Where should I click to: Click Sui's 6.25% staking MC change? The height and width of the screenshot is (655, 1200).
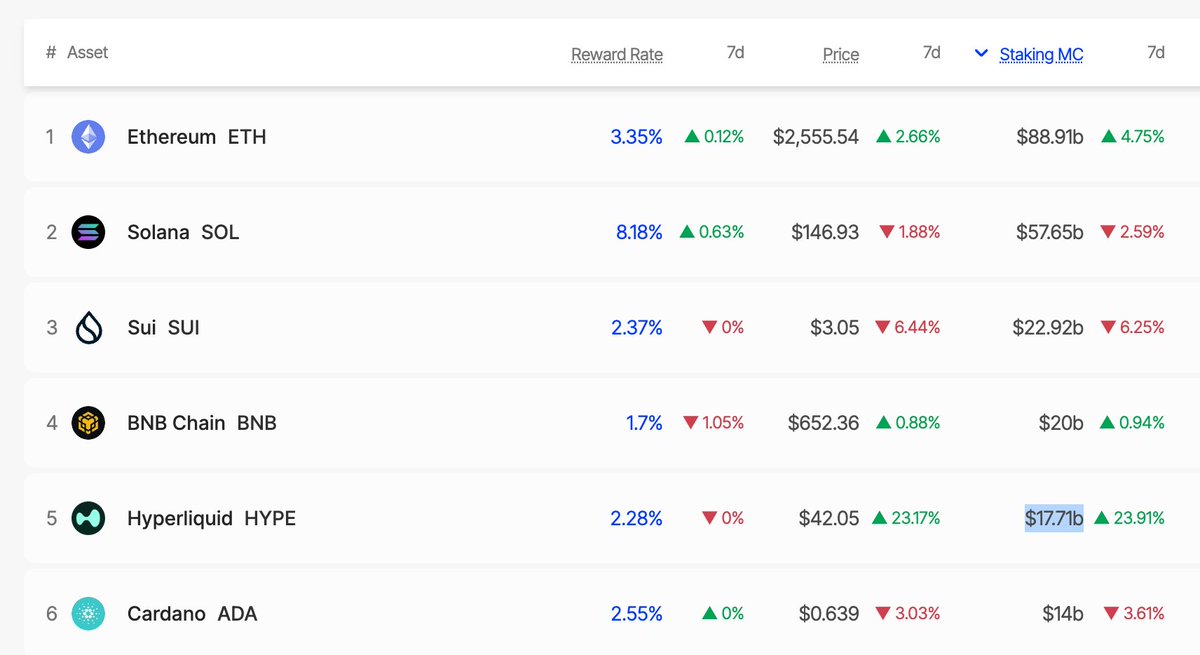(1133, 328)
